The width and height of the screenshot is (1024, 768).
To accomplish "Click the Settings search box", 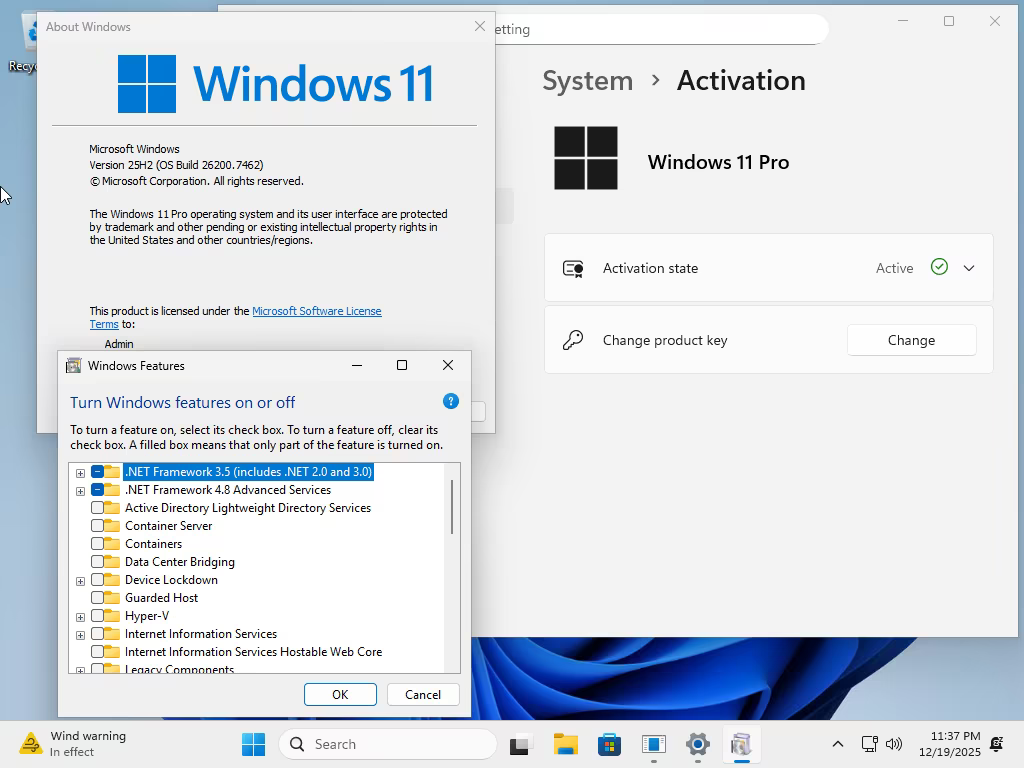I will [x=660, y=29].
